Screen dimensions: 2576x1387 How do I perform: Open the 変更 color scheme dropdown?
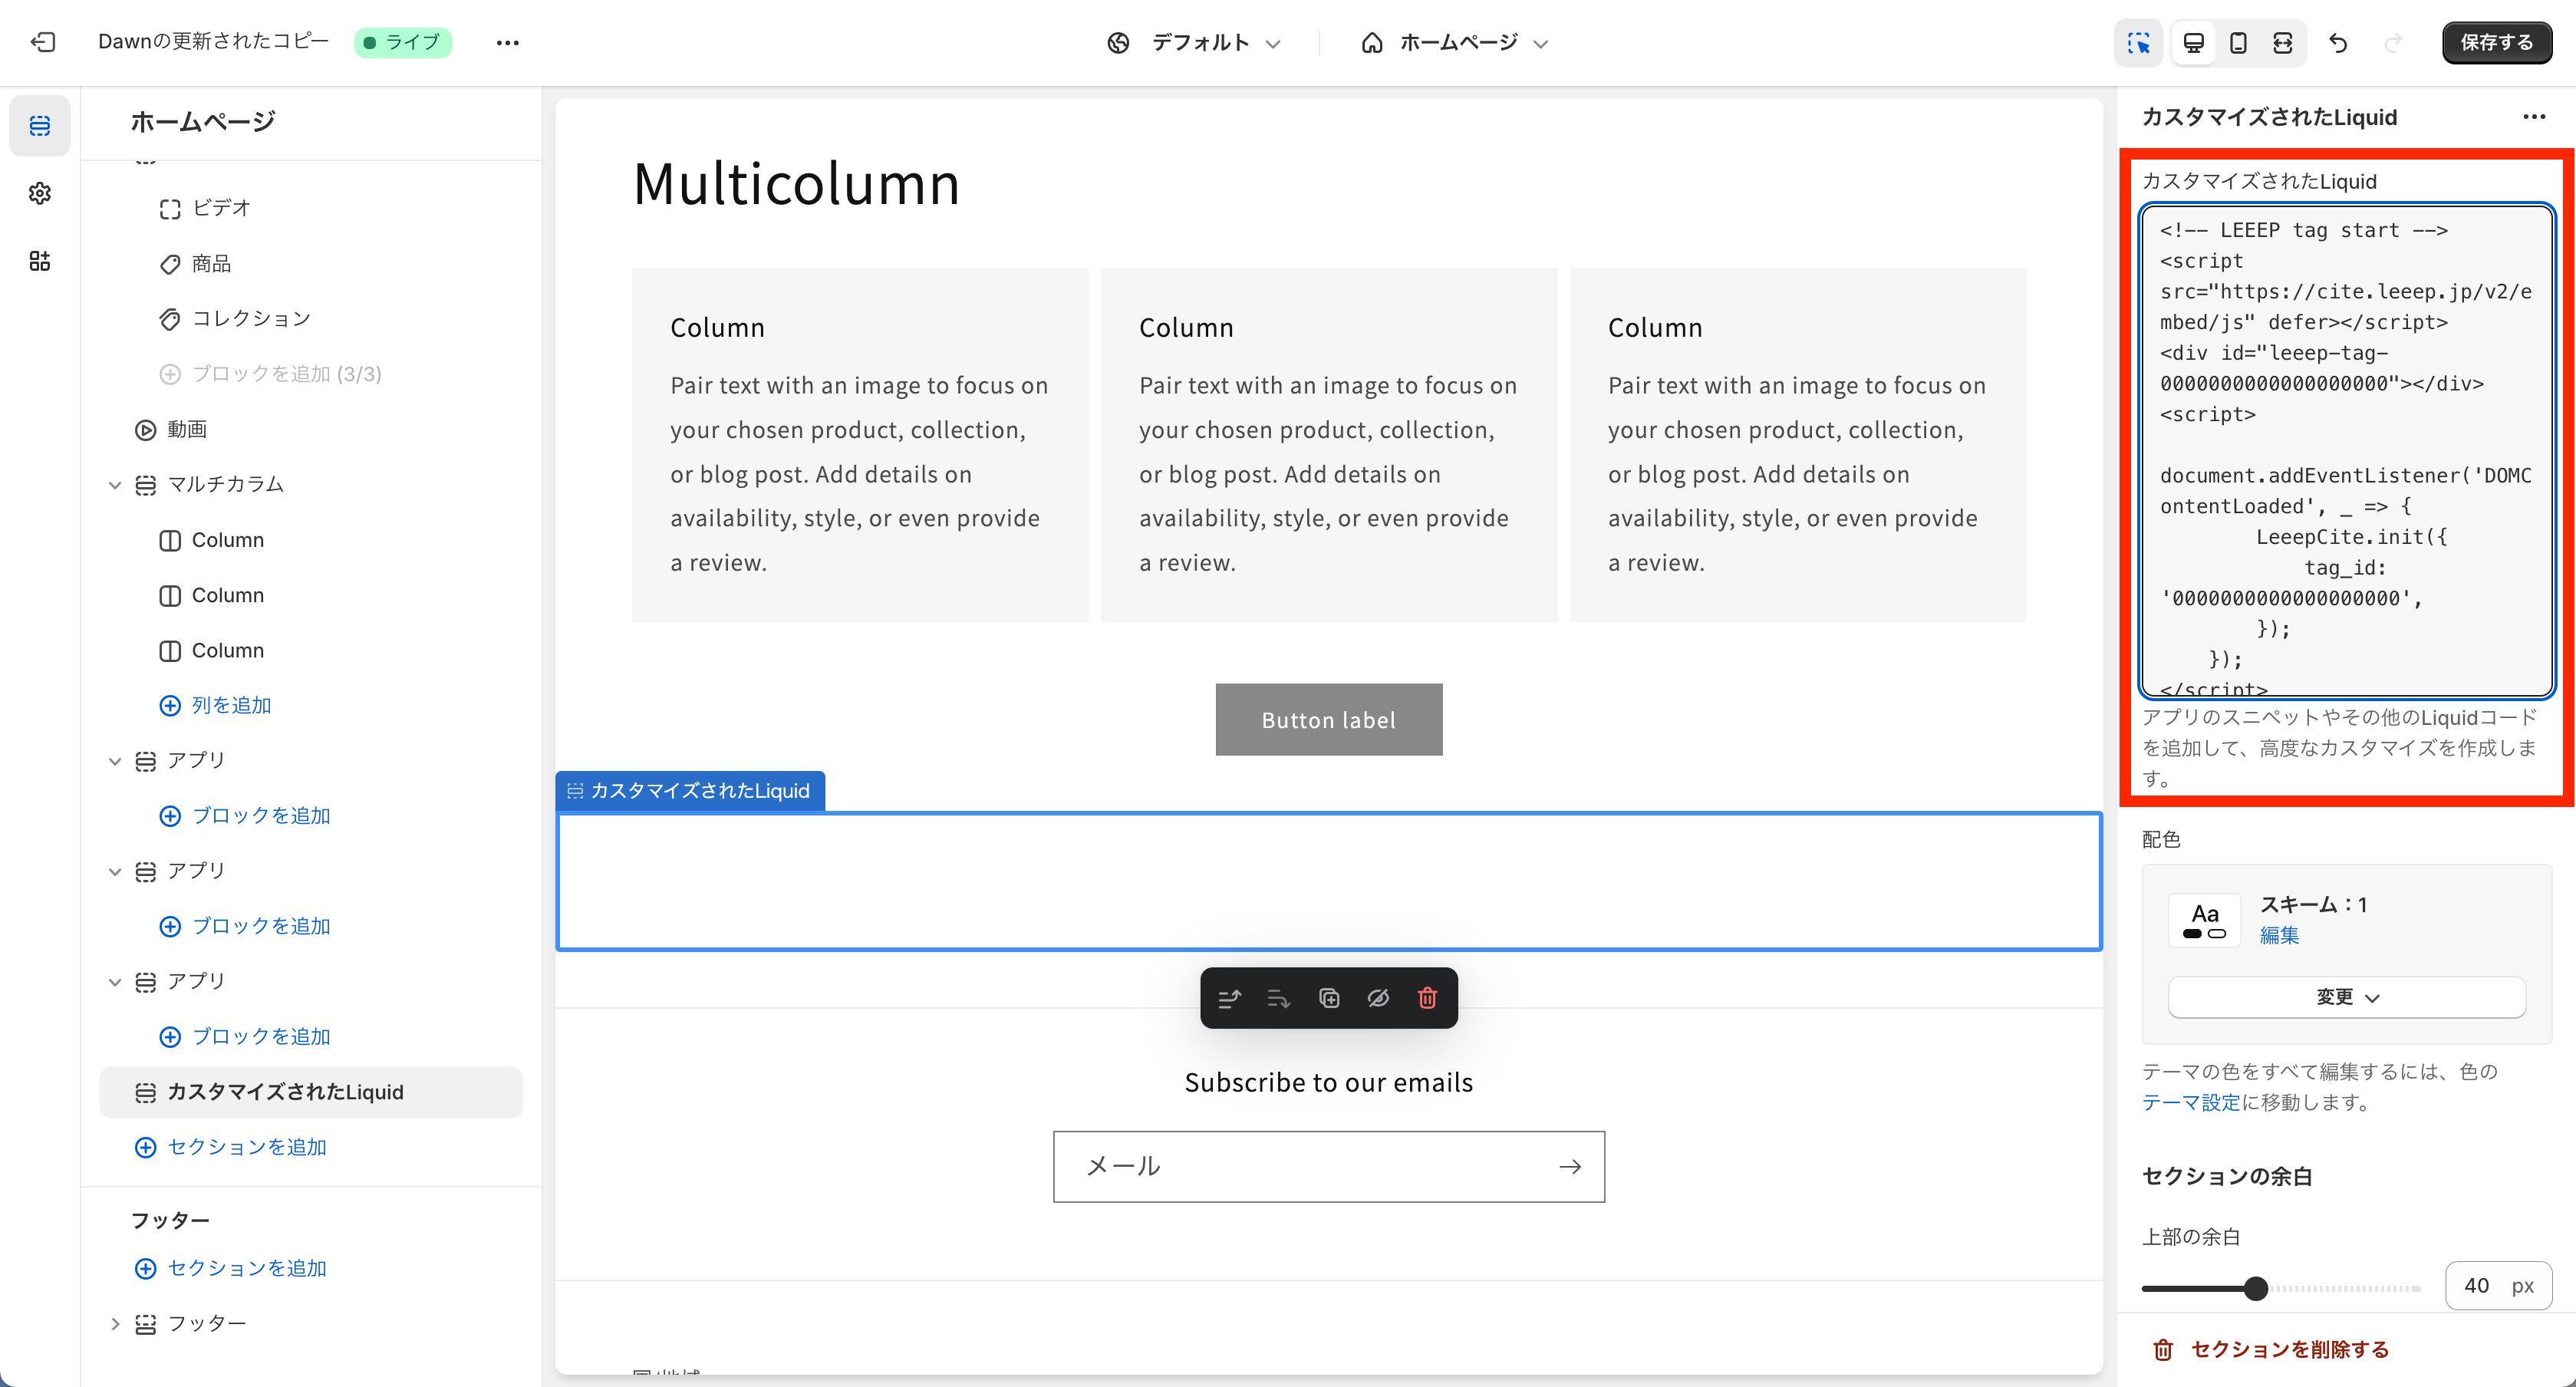2346,997
